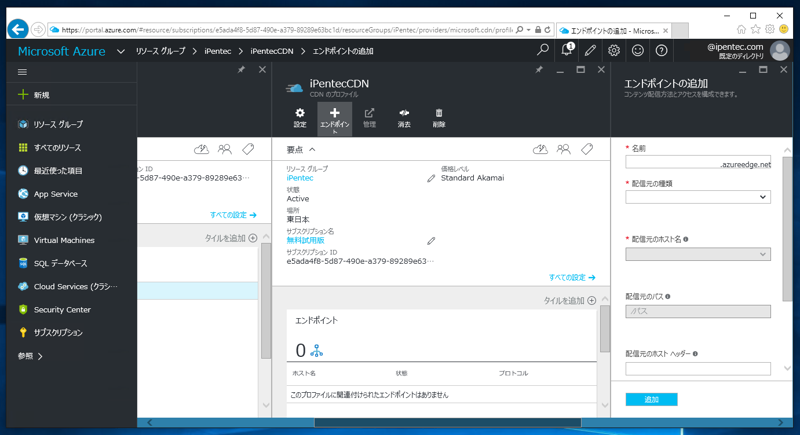This screenshot has width=800, height=435.
Task: Open 仮想マシン (クラシック) in the sidebar
Action: (71, 217)
